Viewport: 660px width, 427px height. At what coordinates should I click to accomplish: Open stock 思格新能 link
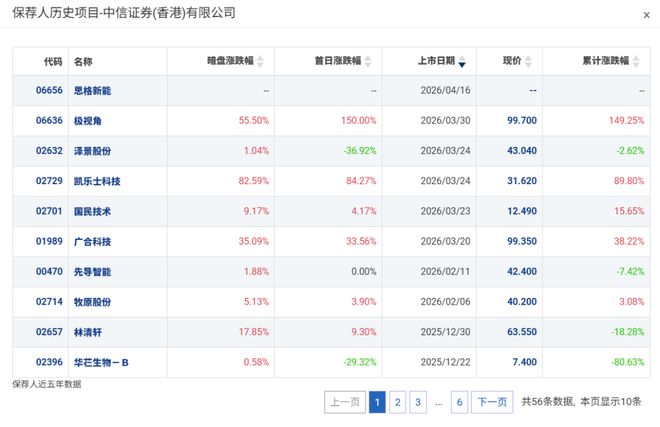[x=93, y=90]
